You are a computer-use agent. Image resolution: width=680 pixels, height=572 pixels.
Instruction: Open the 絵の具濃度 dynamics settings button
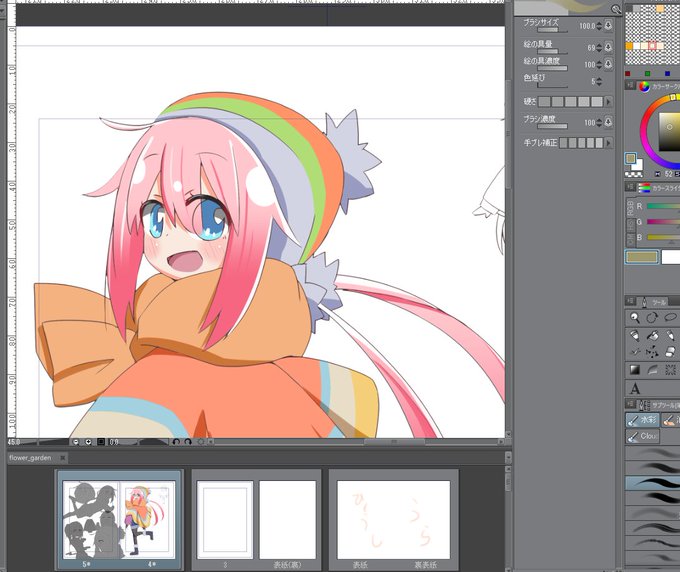(x=608, y=64)
